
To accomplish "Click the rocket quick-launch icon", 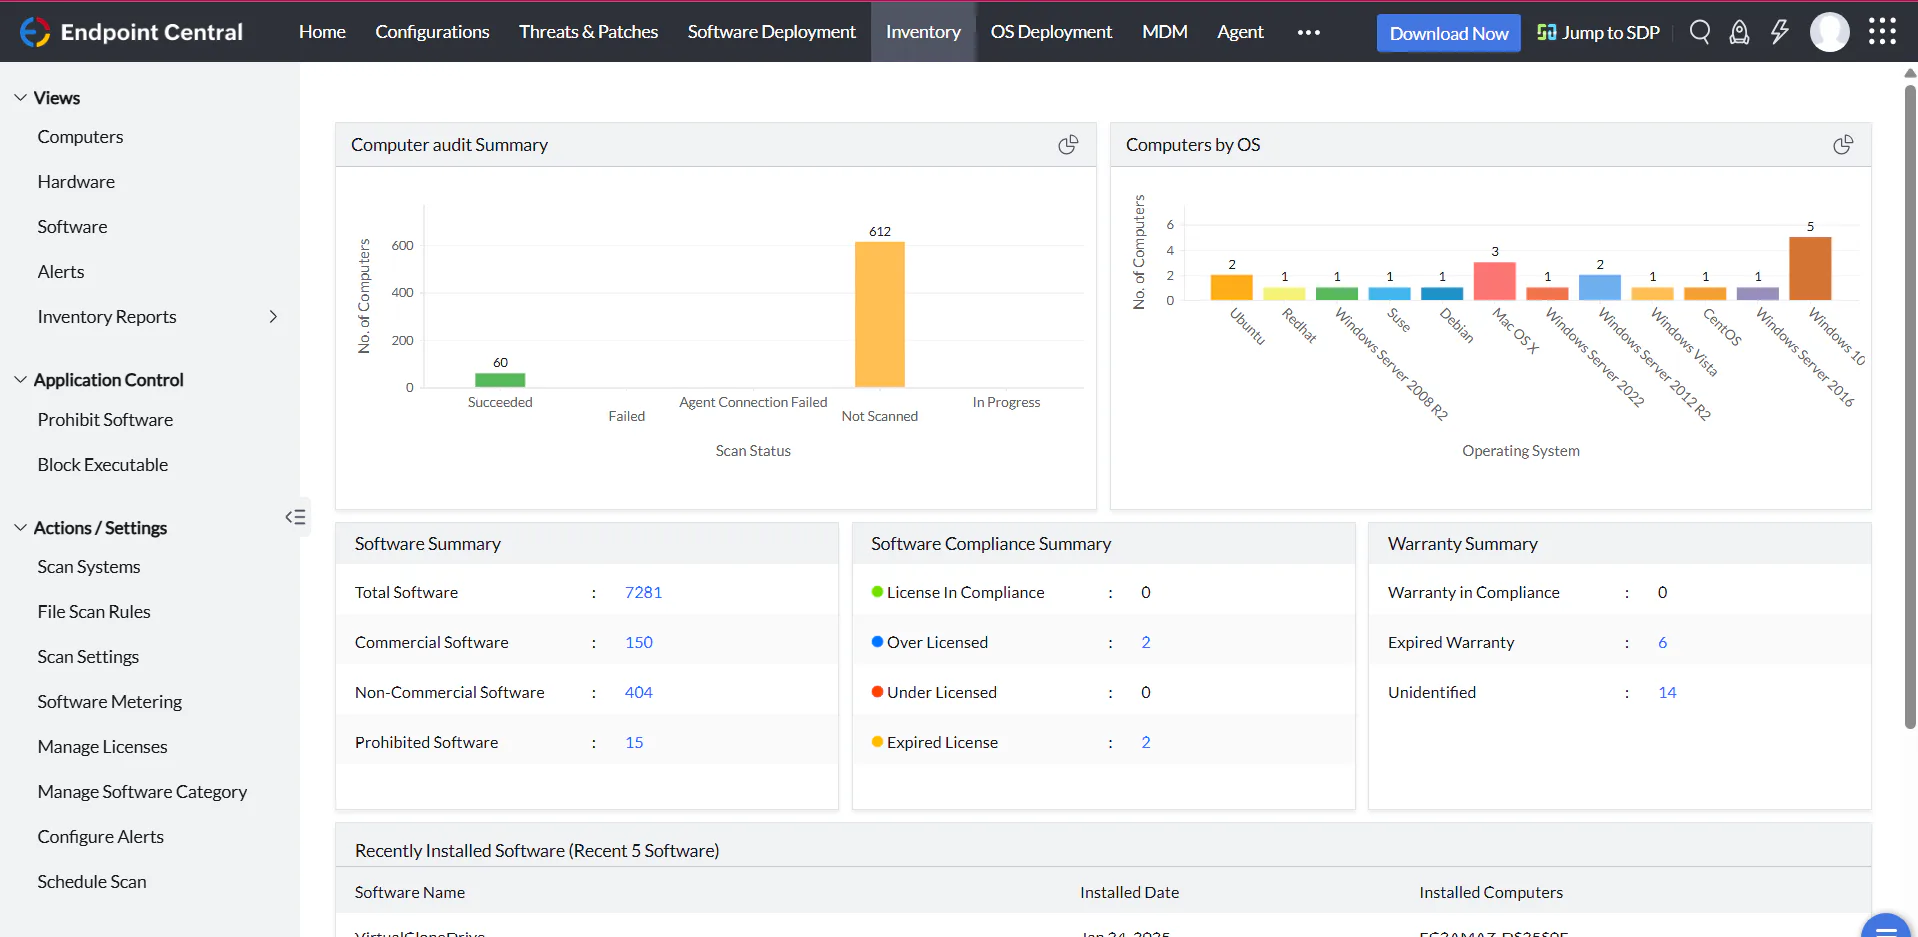I will (1740, 32).
